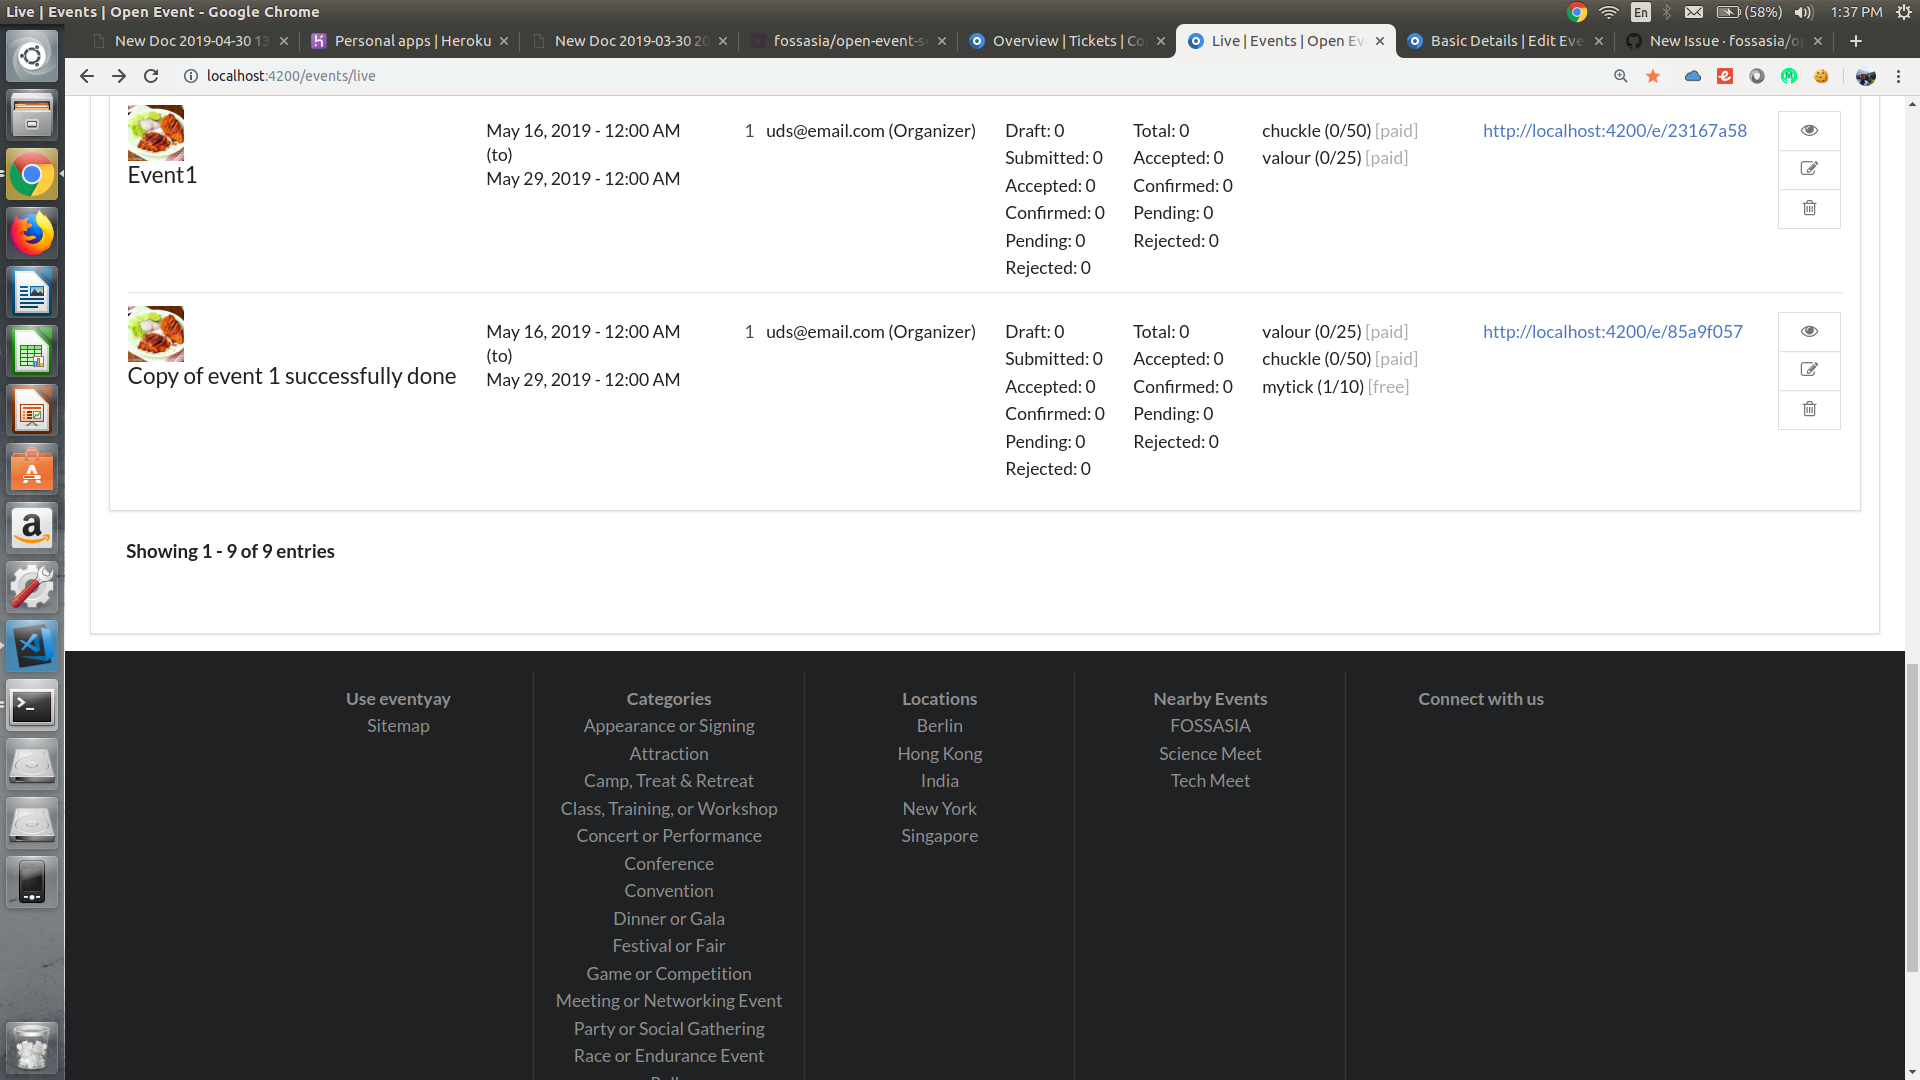The image size is (1920, 1080).
Task: Switch to the 'New Doc 2019-04-30' tab
Action: 190,41
